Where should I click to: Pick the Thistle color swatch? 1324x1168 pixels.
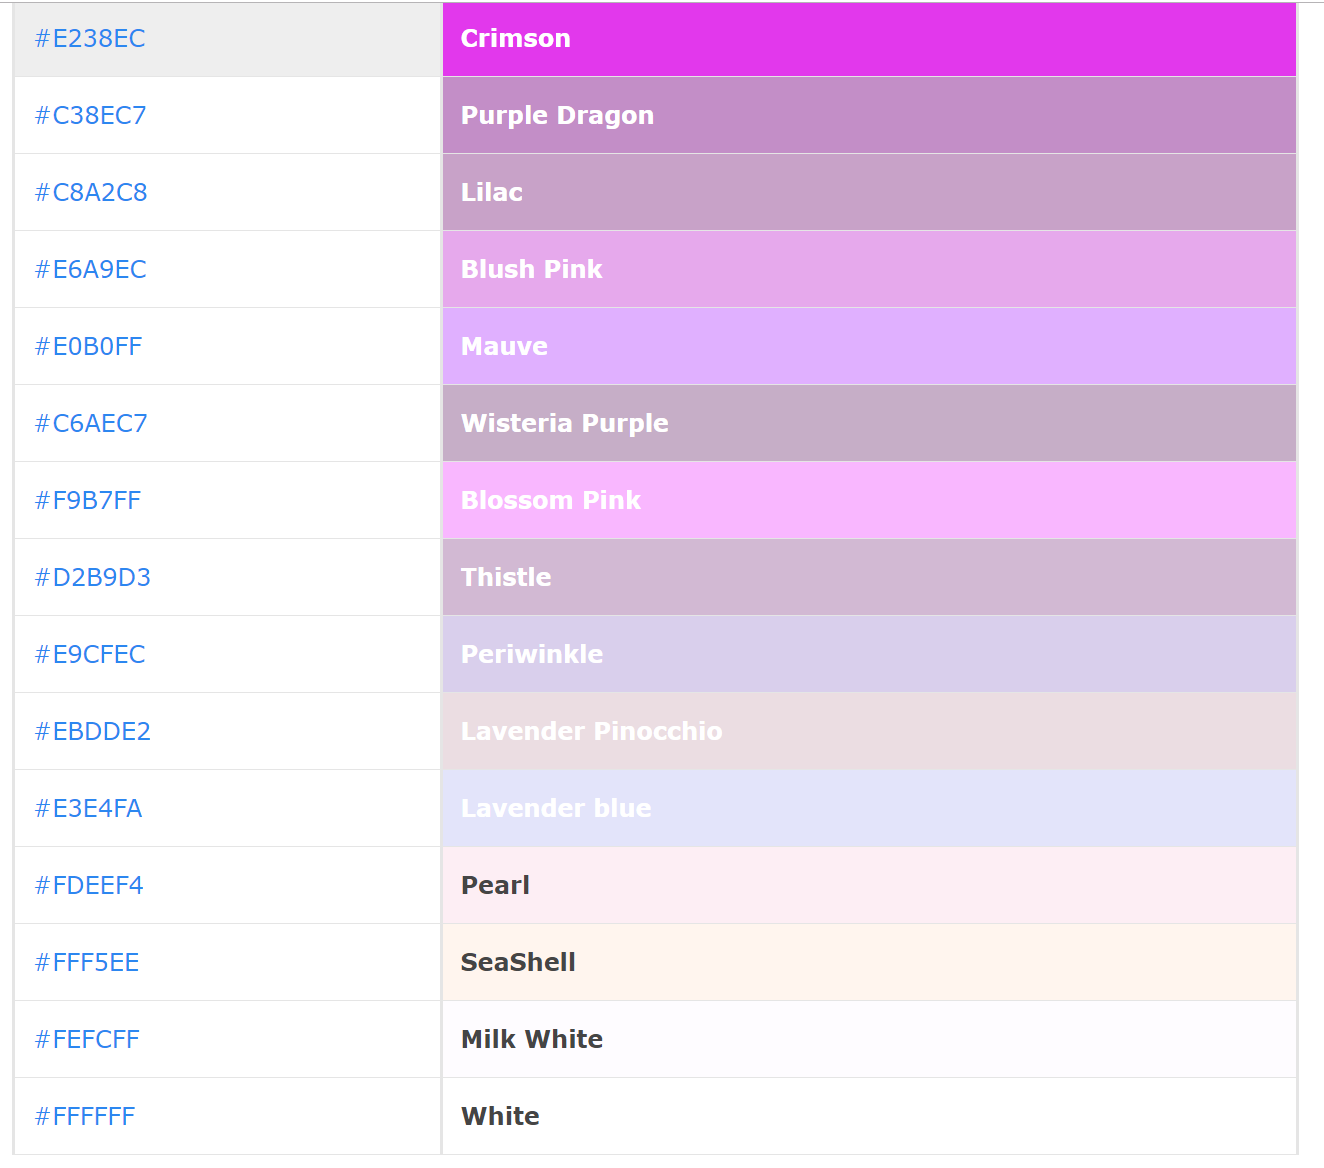pos(868,578)
